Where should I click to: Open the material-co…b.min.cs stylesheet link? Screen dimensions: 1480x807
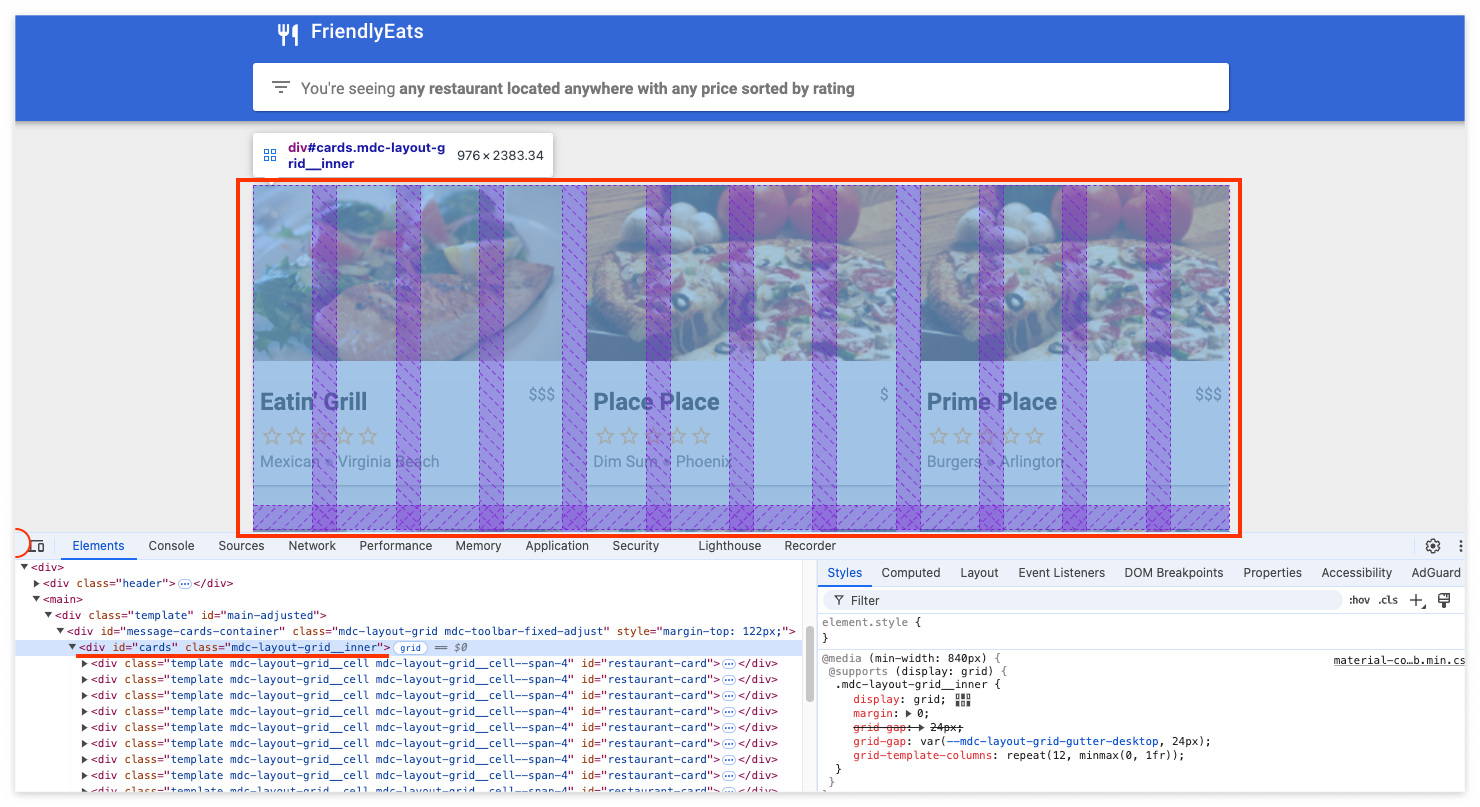coord(1399,661)
